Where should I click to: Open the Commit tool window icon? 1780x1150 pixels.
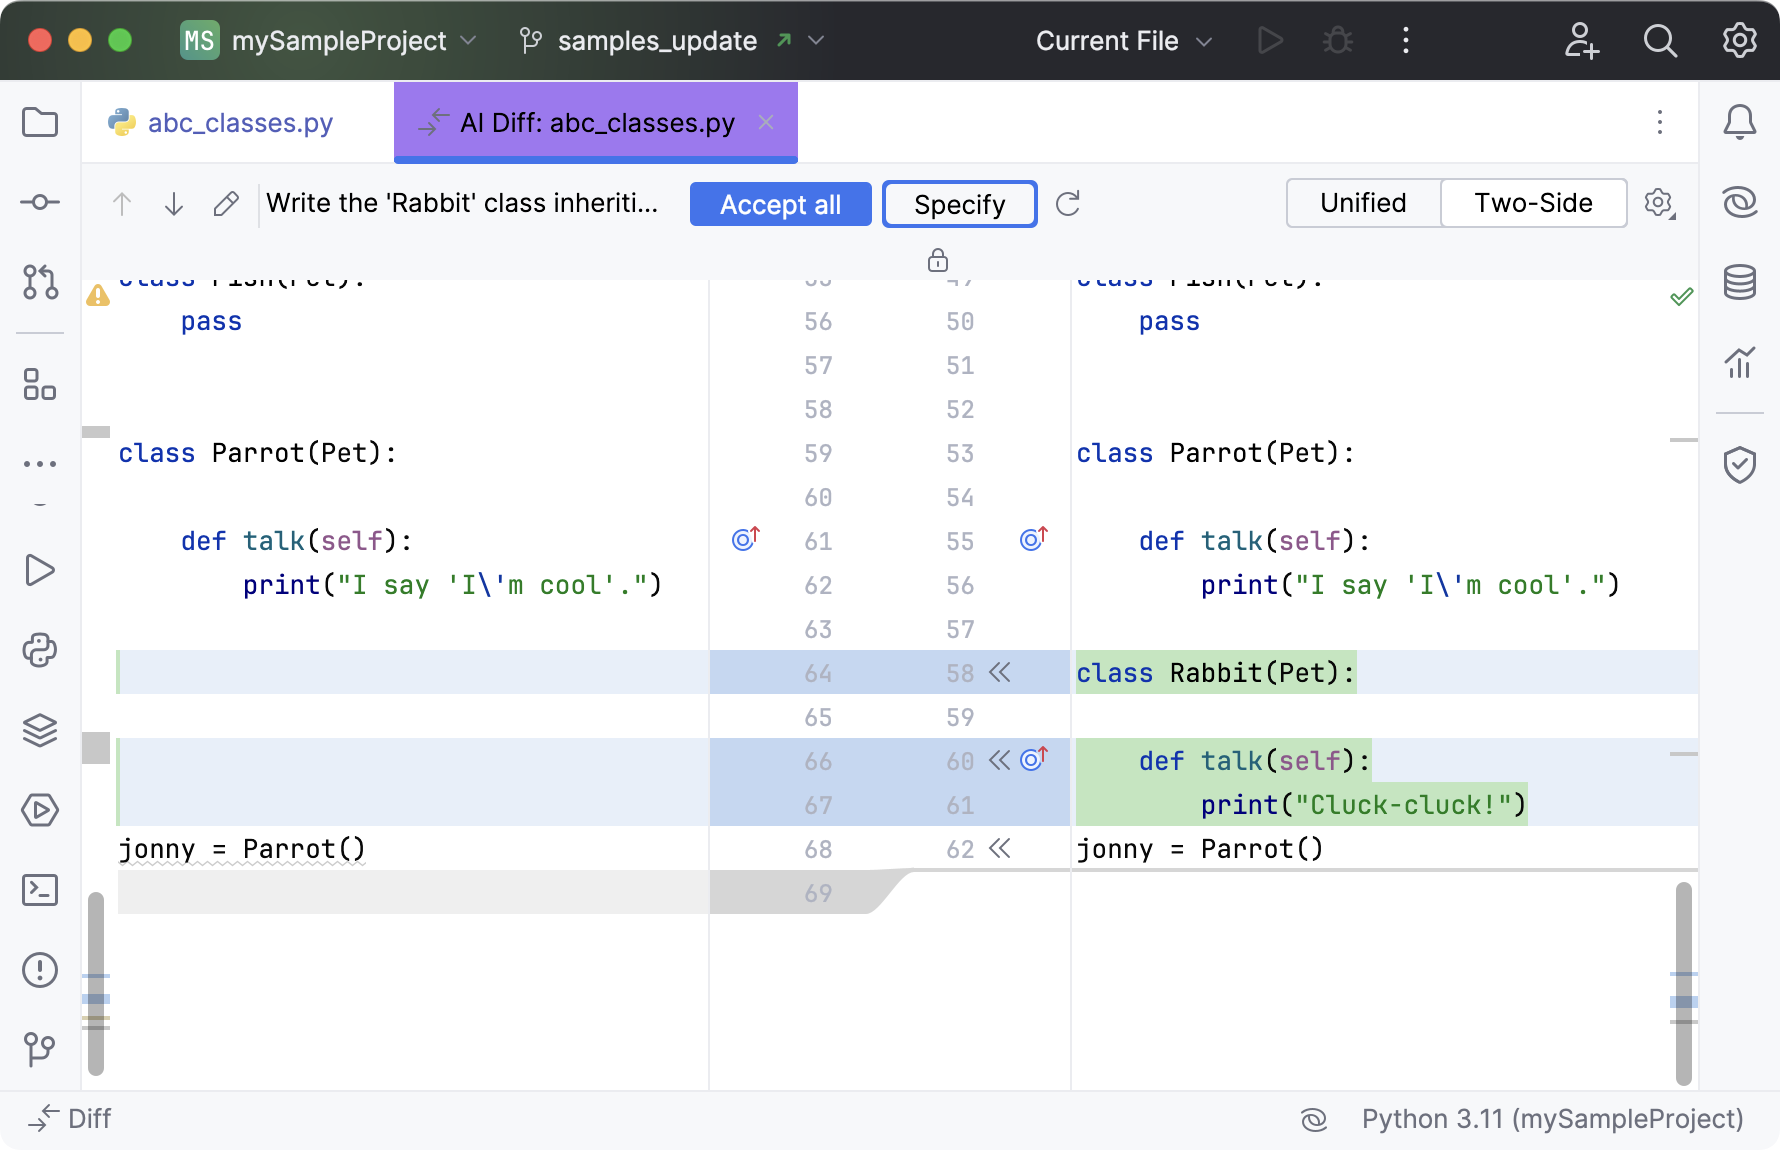[40, 202]
